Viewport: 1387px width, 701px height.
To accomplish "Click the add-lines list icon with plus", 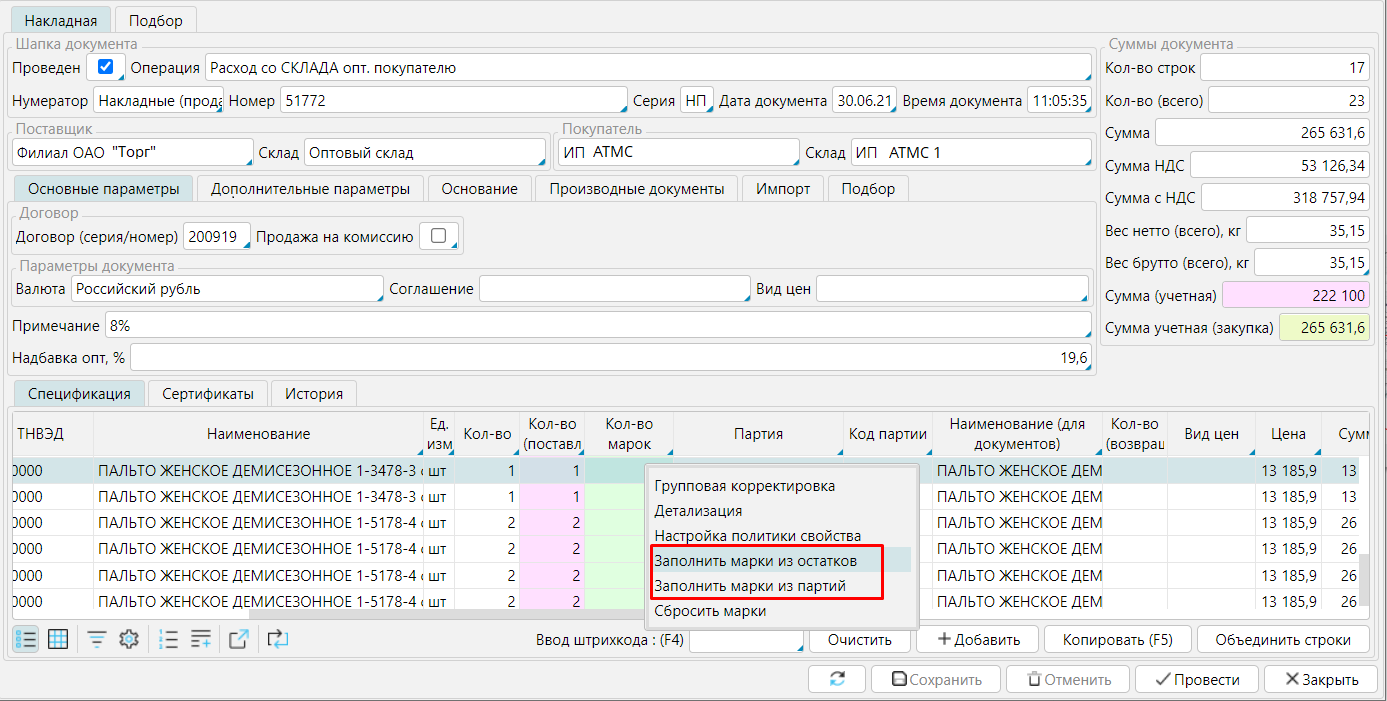I will [201, 640].
